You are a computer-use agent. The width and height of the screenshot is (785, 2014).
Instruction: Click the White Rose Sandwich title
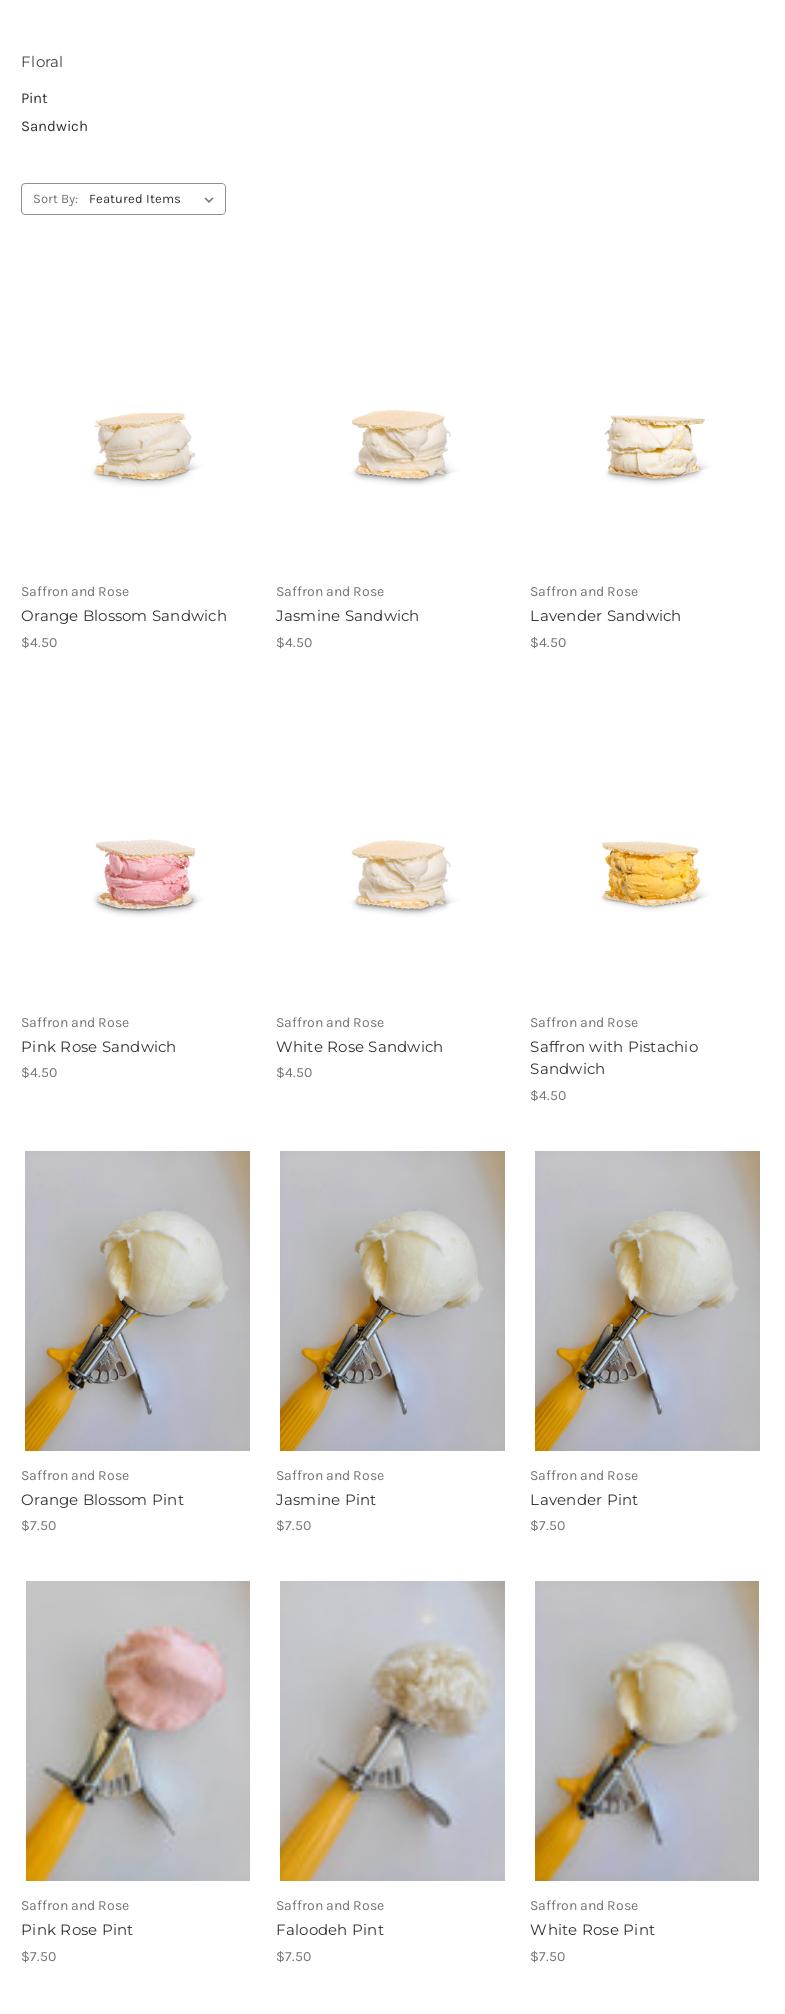tap(359, 1047)
